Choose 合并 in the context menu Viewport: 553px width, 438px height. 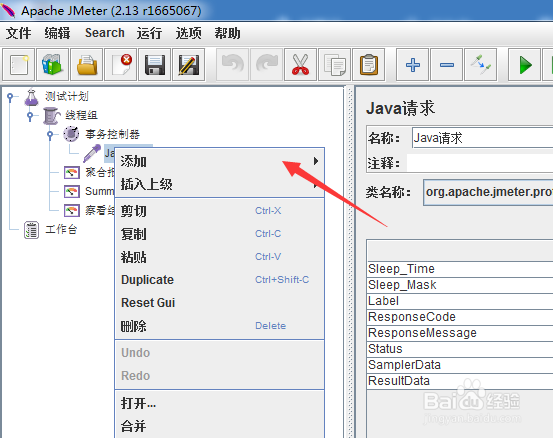pos(219,426)
